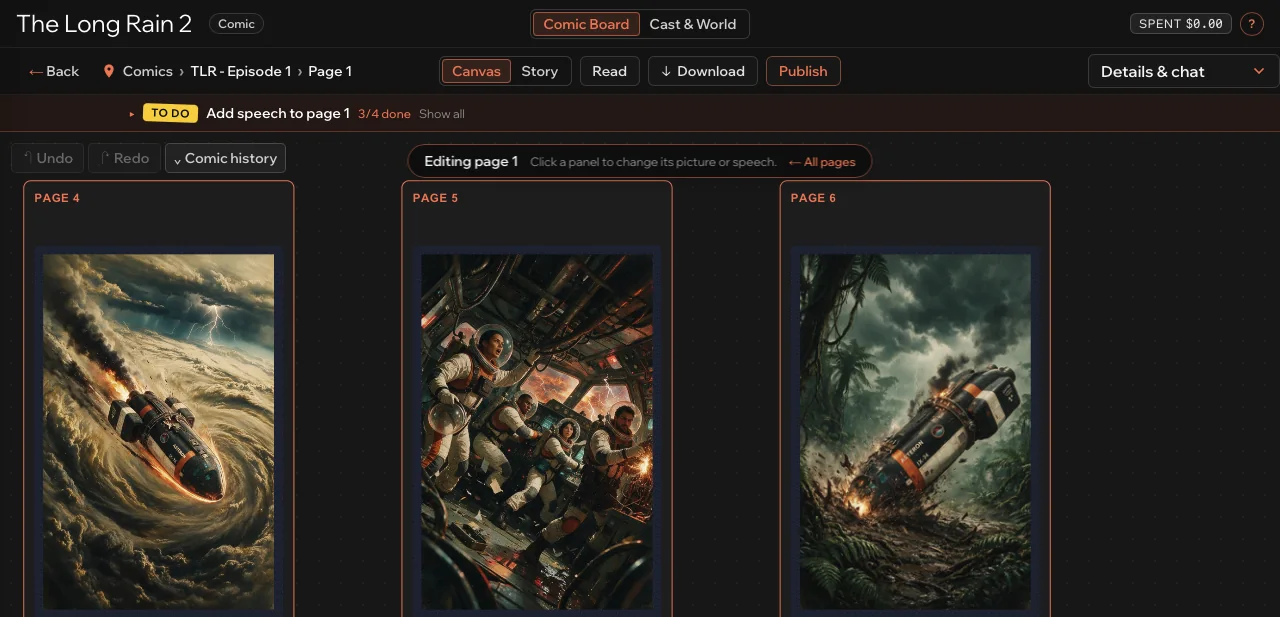This screenshot has width=1280, height=617.
Task: Switch to the Comic Board tab
Action: 586,24
